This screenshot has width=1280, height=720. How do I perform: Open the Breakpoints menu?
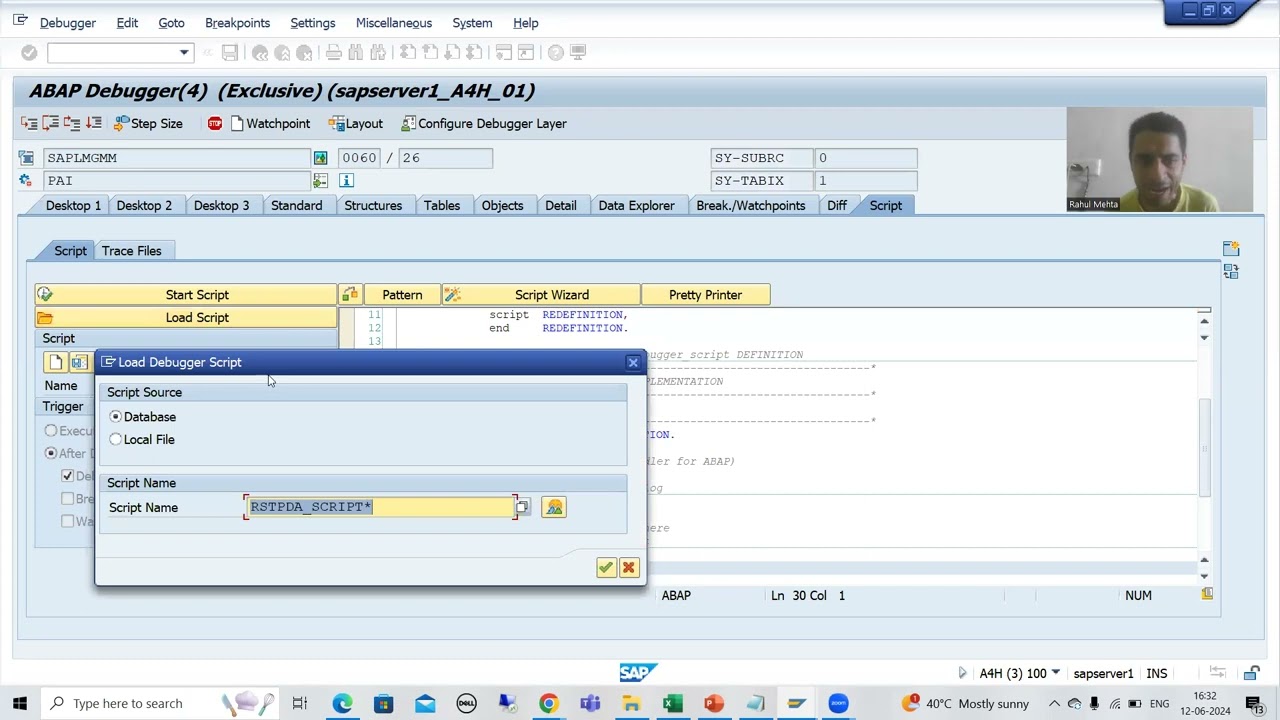[x=237, y=23]
